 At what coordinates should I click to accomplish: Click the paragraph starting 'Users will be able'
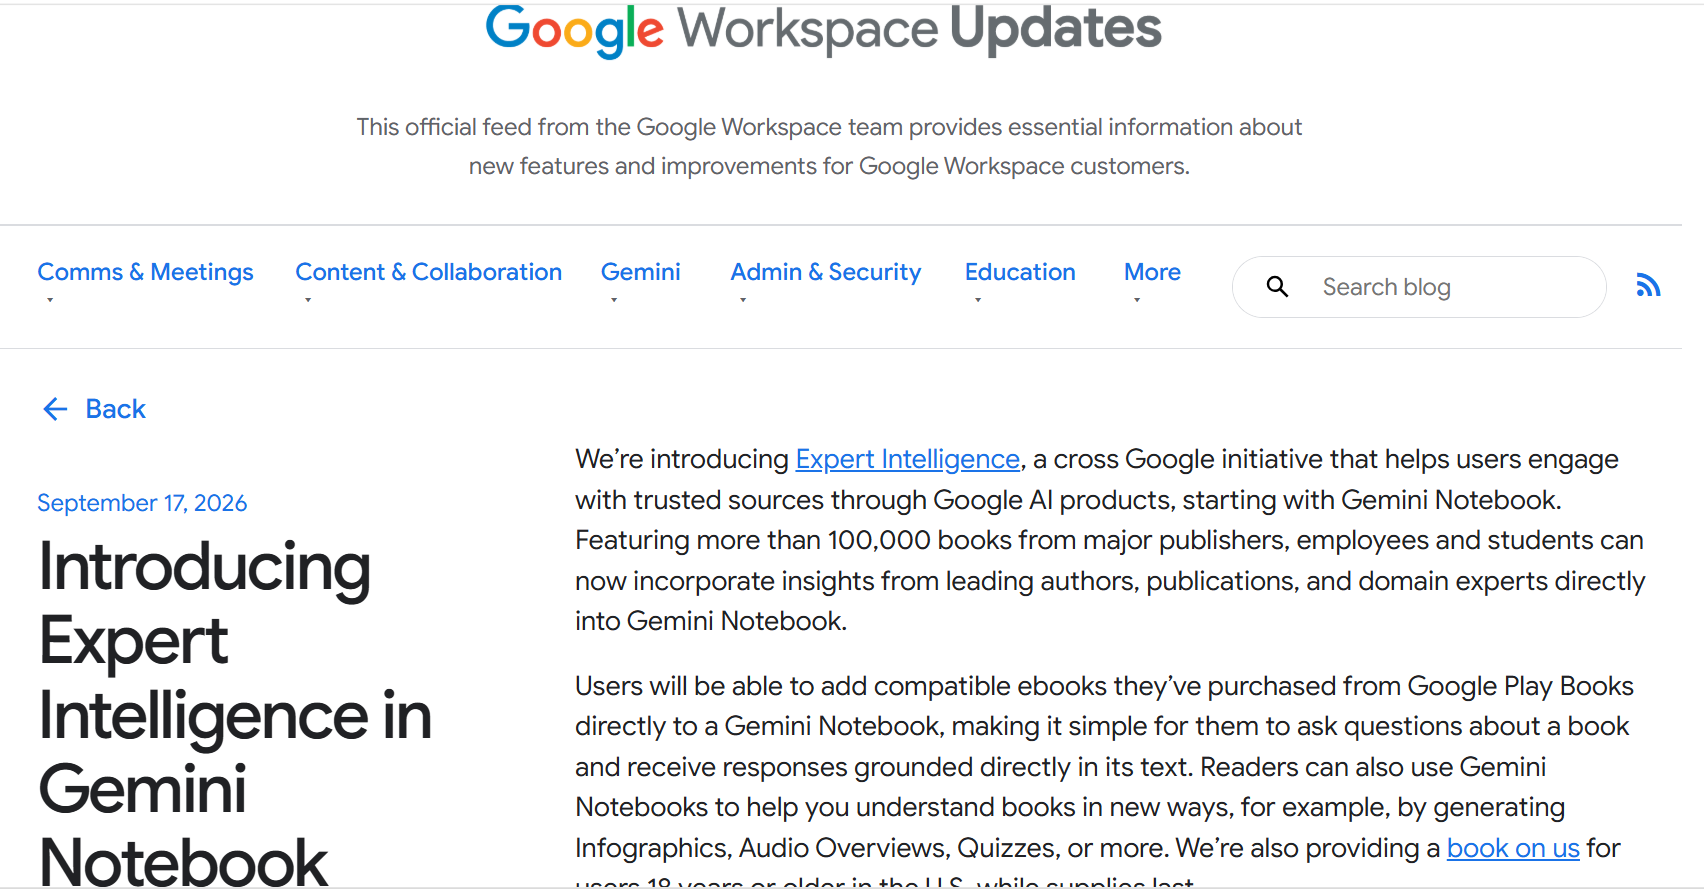pos(1104,780)
